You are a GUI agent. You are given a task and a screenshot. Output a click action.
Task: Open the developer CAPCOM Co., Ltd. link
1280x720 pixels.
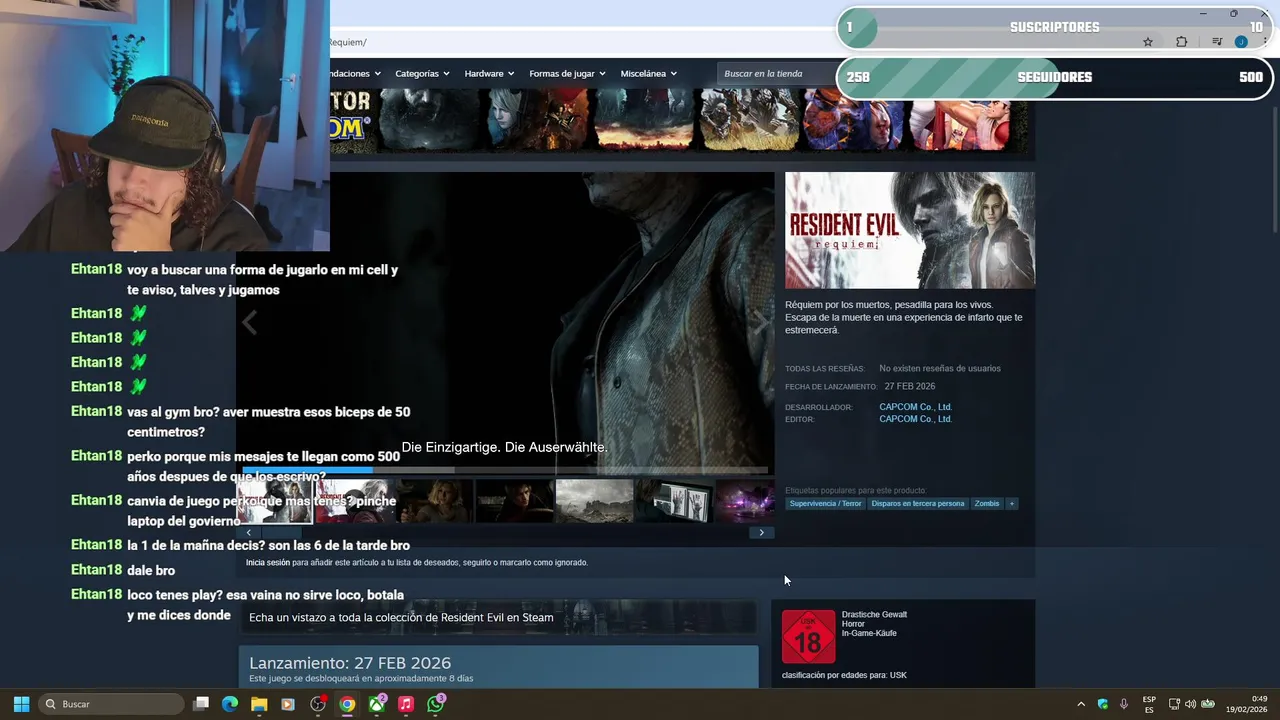(x=915, y=407)
